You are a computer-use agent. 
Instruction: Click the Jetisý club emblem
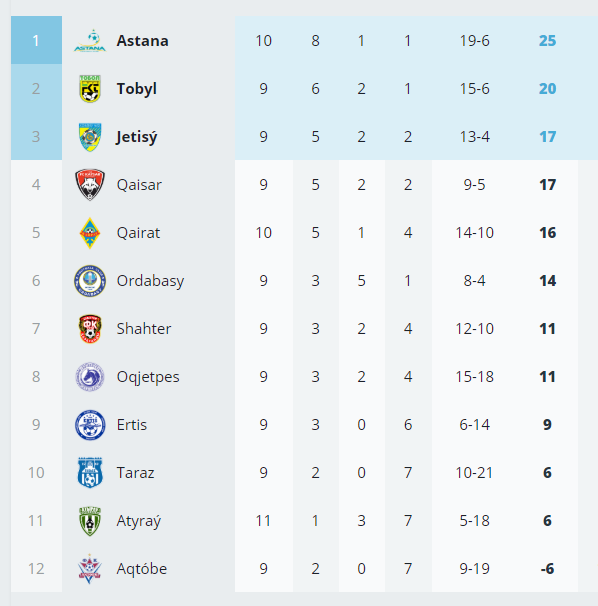coord(90,137)
